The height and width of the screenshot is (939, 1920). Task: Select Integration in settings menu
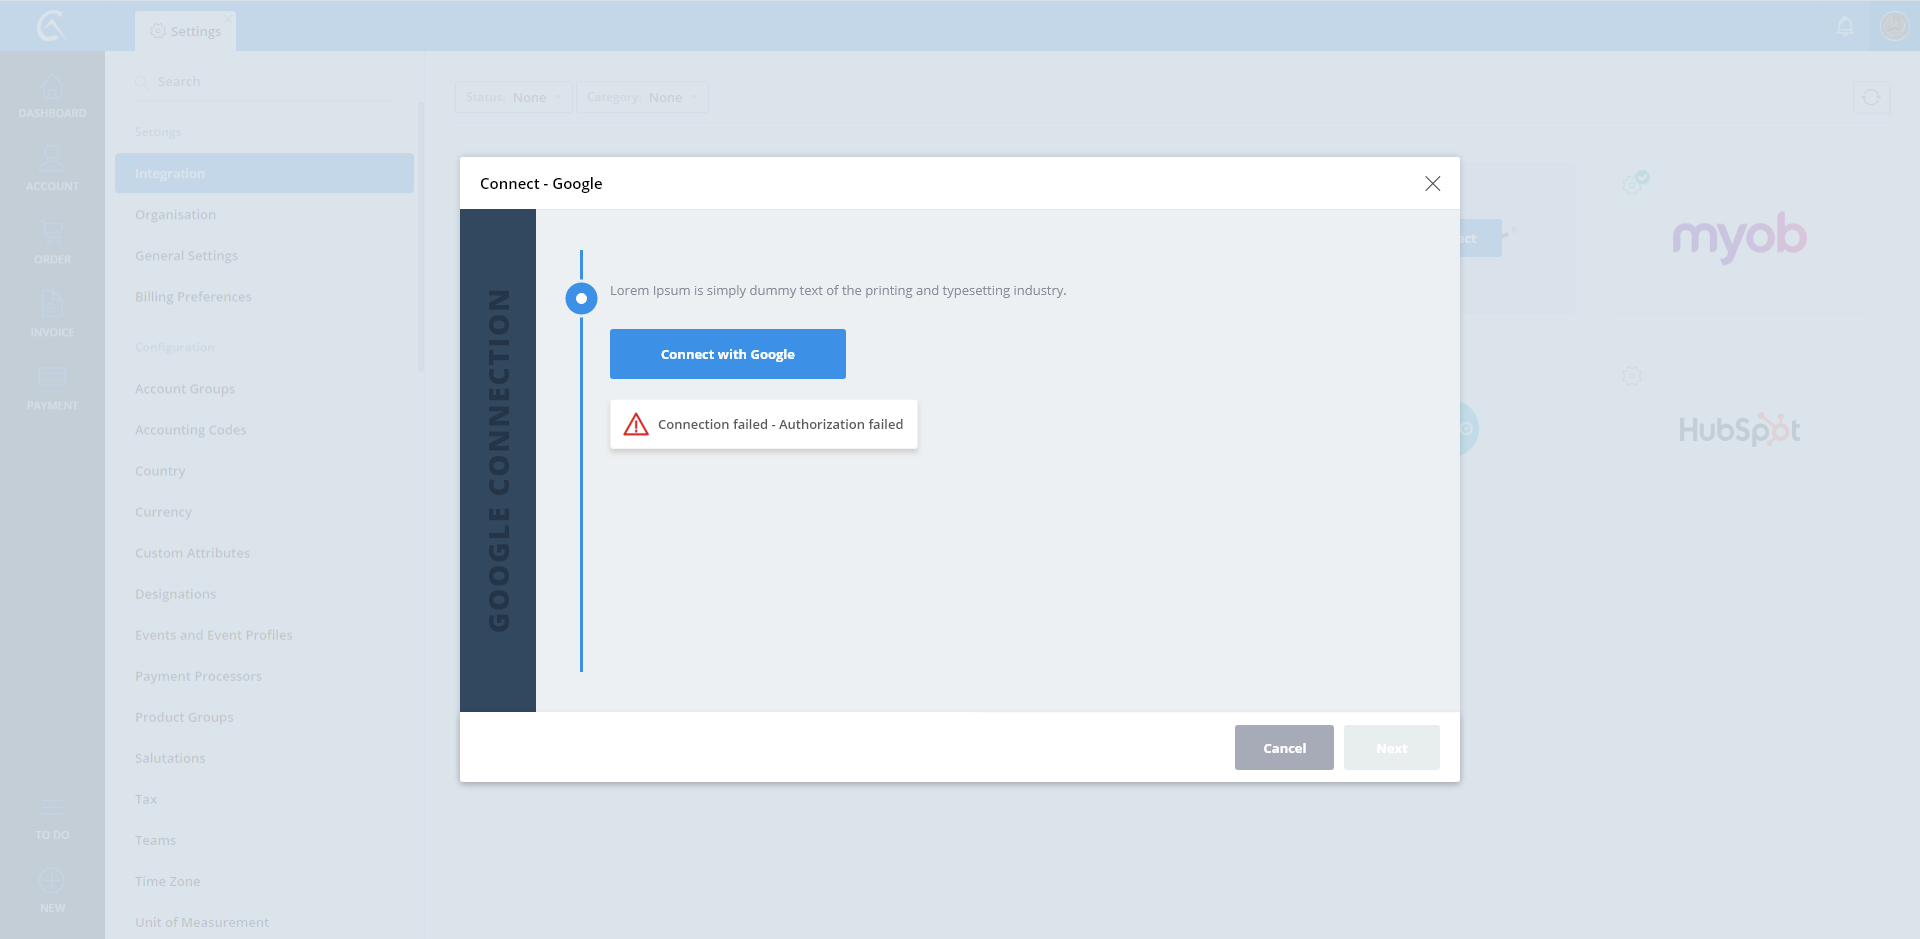coord(264,173)
